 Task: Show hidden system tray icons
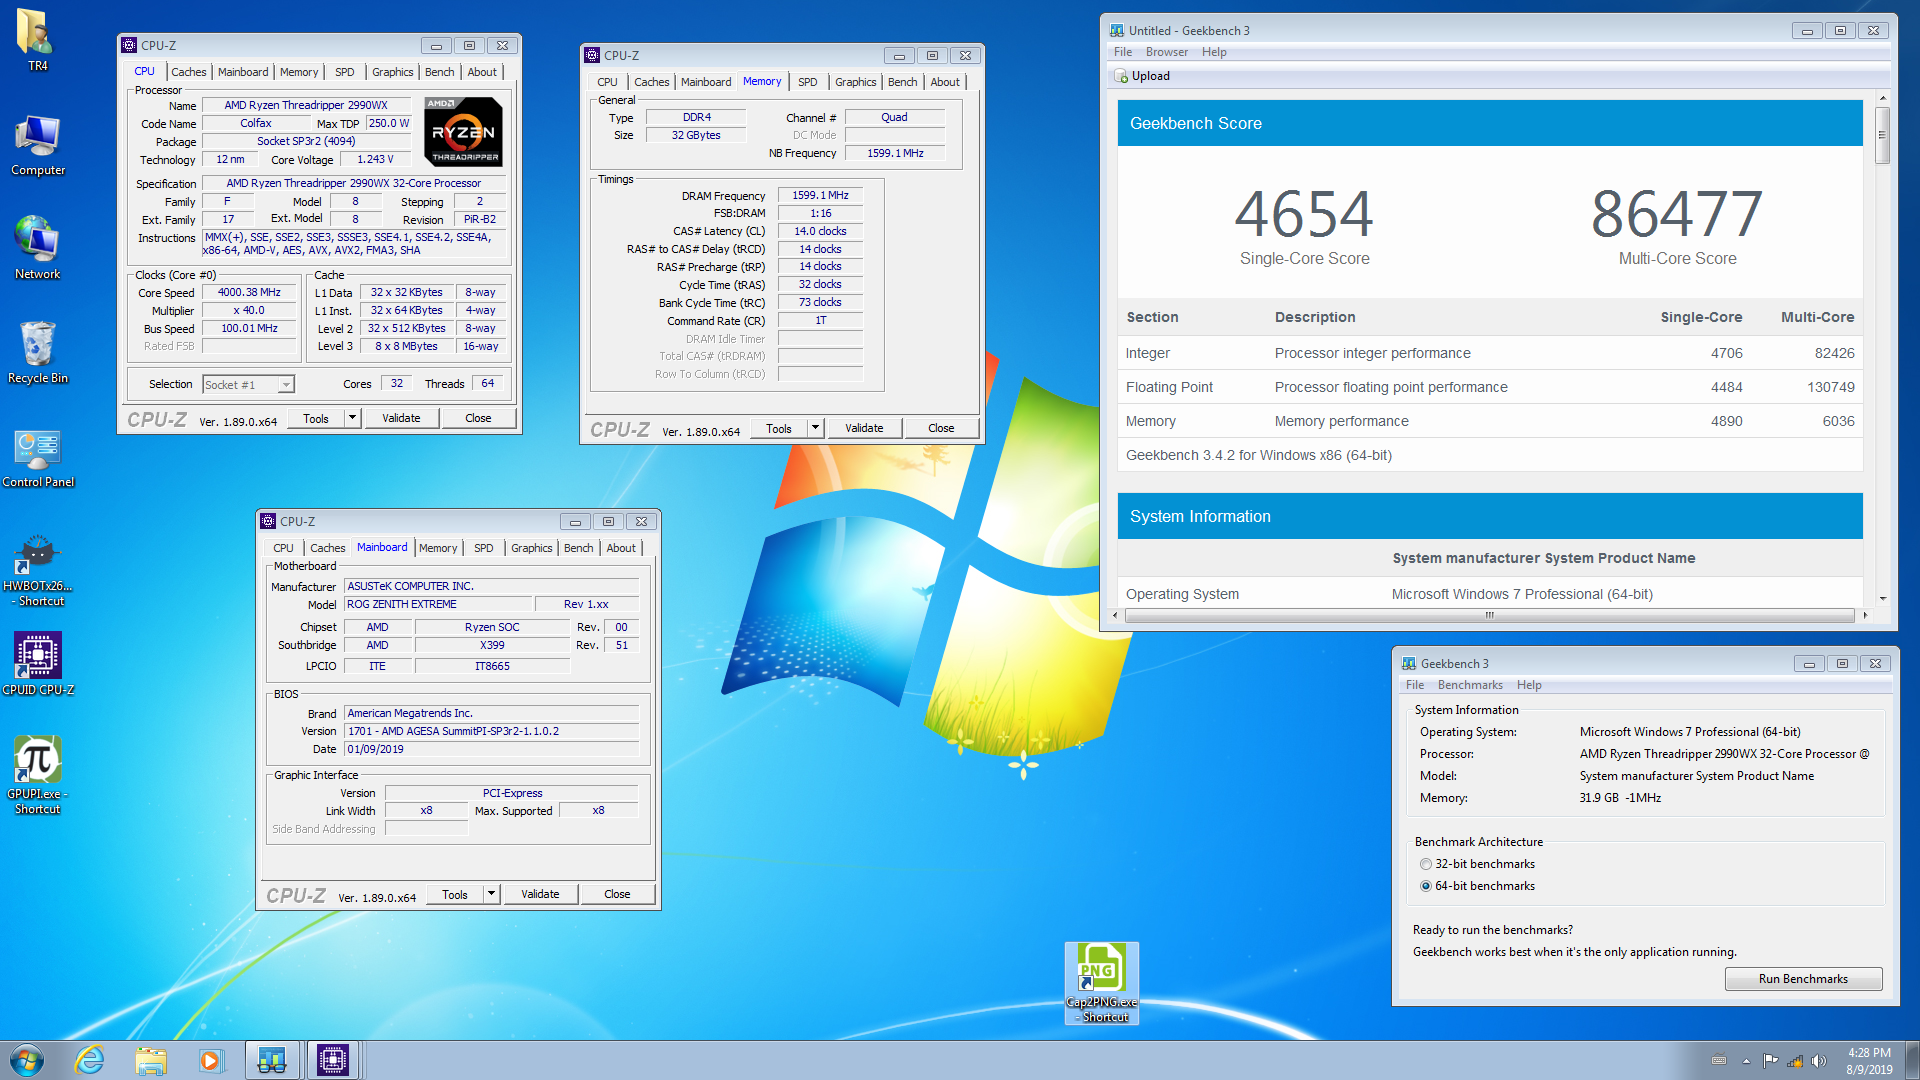1746,1061
